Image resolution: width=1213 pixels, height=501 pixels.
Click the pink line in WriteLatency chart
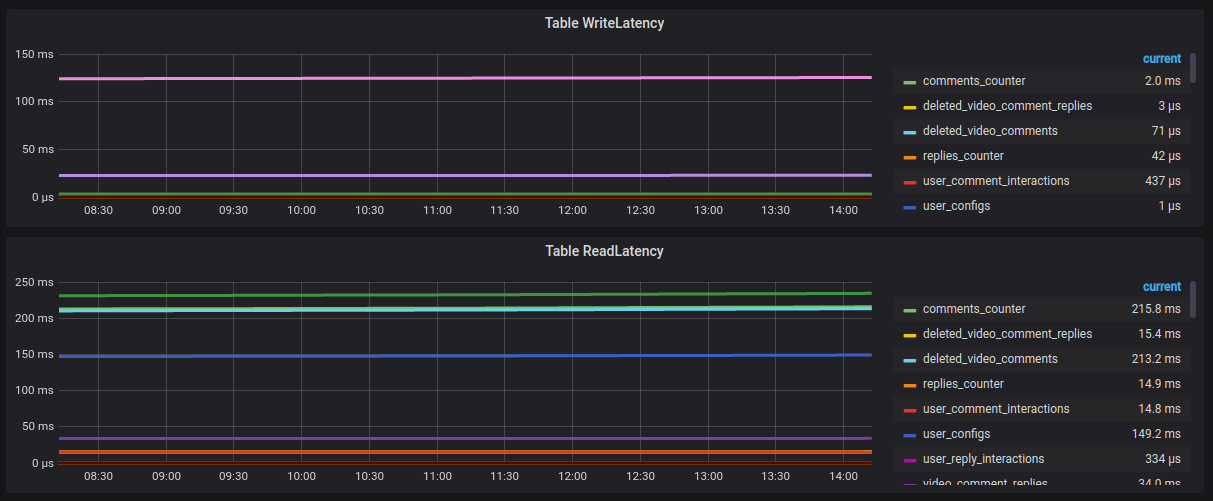pyautogui.click(x=465, y=78)
